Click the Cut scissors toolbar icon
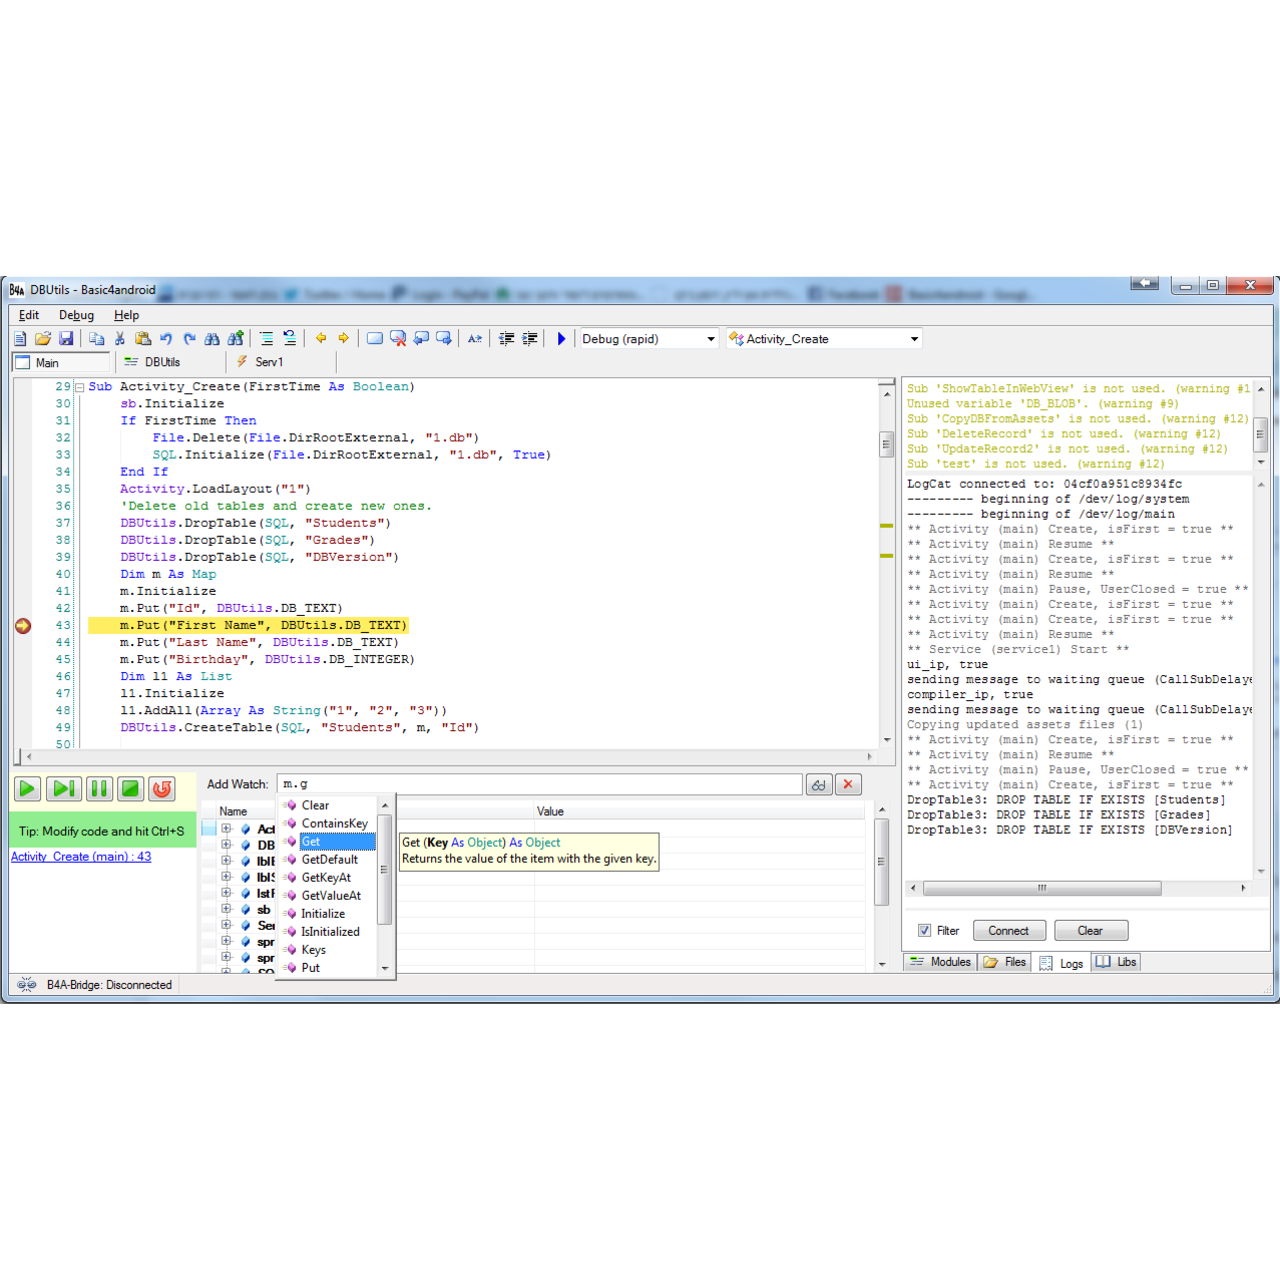 pyautogui.click(x=120, y=339)
